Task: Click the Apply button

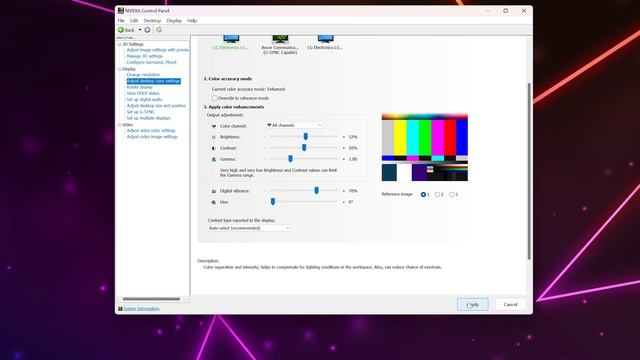Action: click(x=473, y=304)
